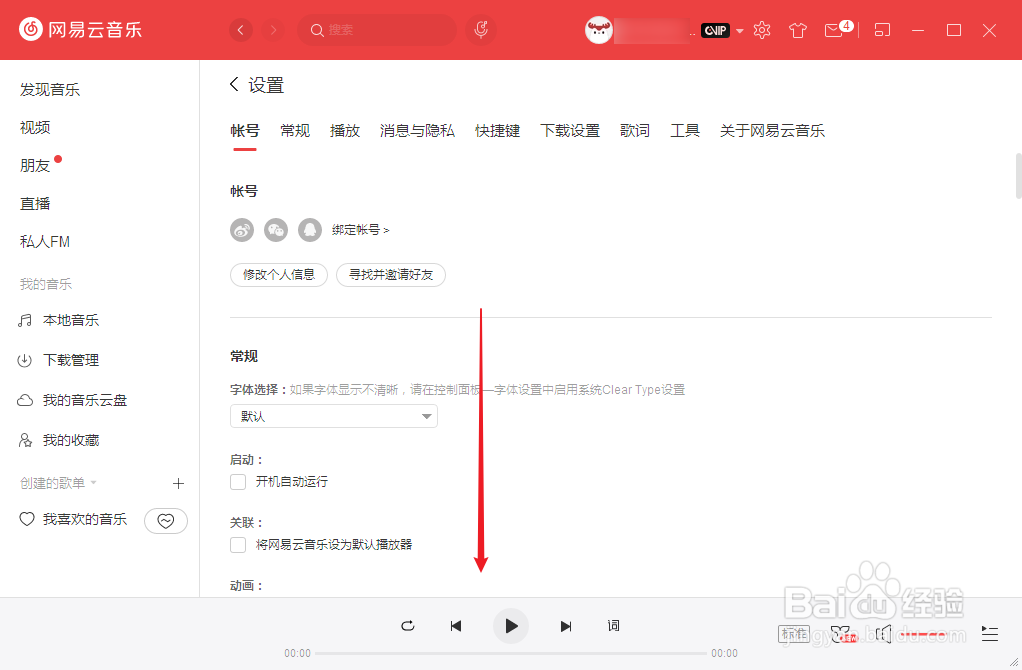Screen dimensions: 1022x670
Task: Open the 快捷键 tab
Action: 497,131
